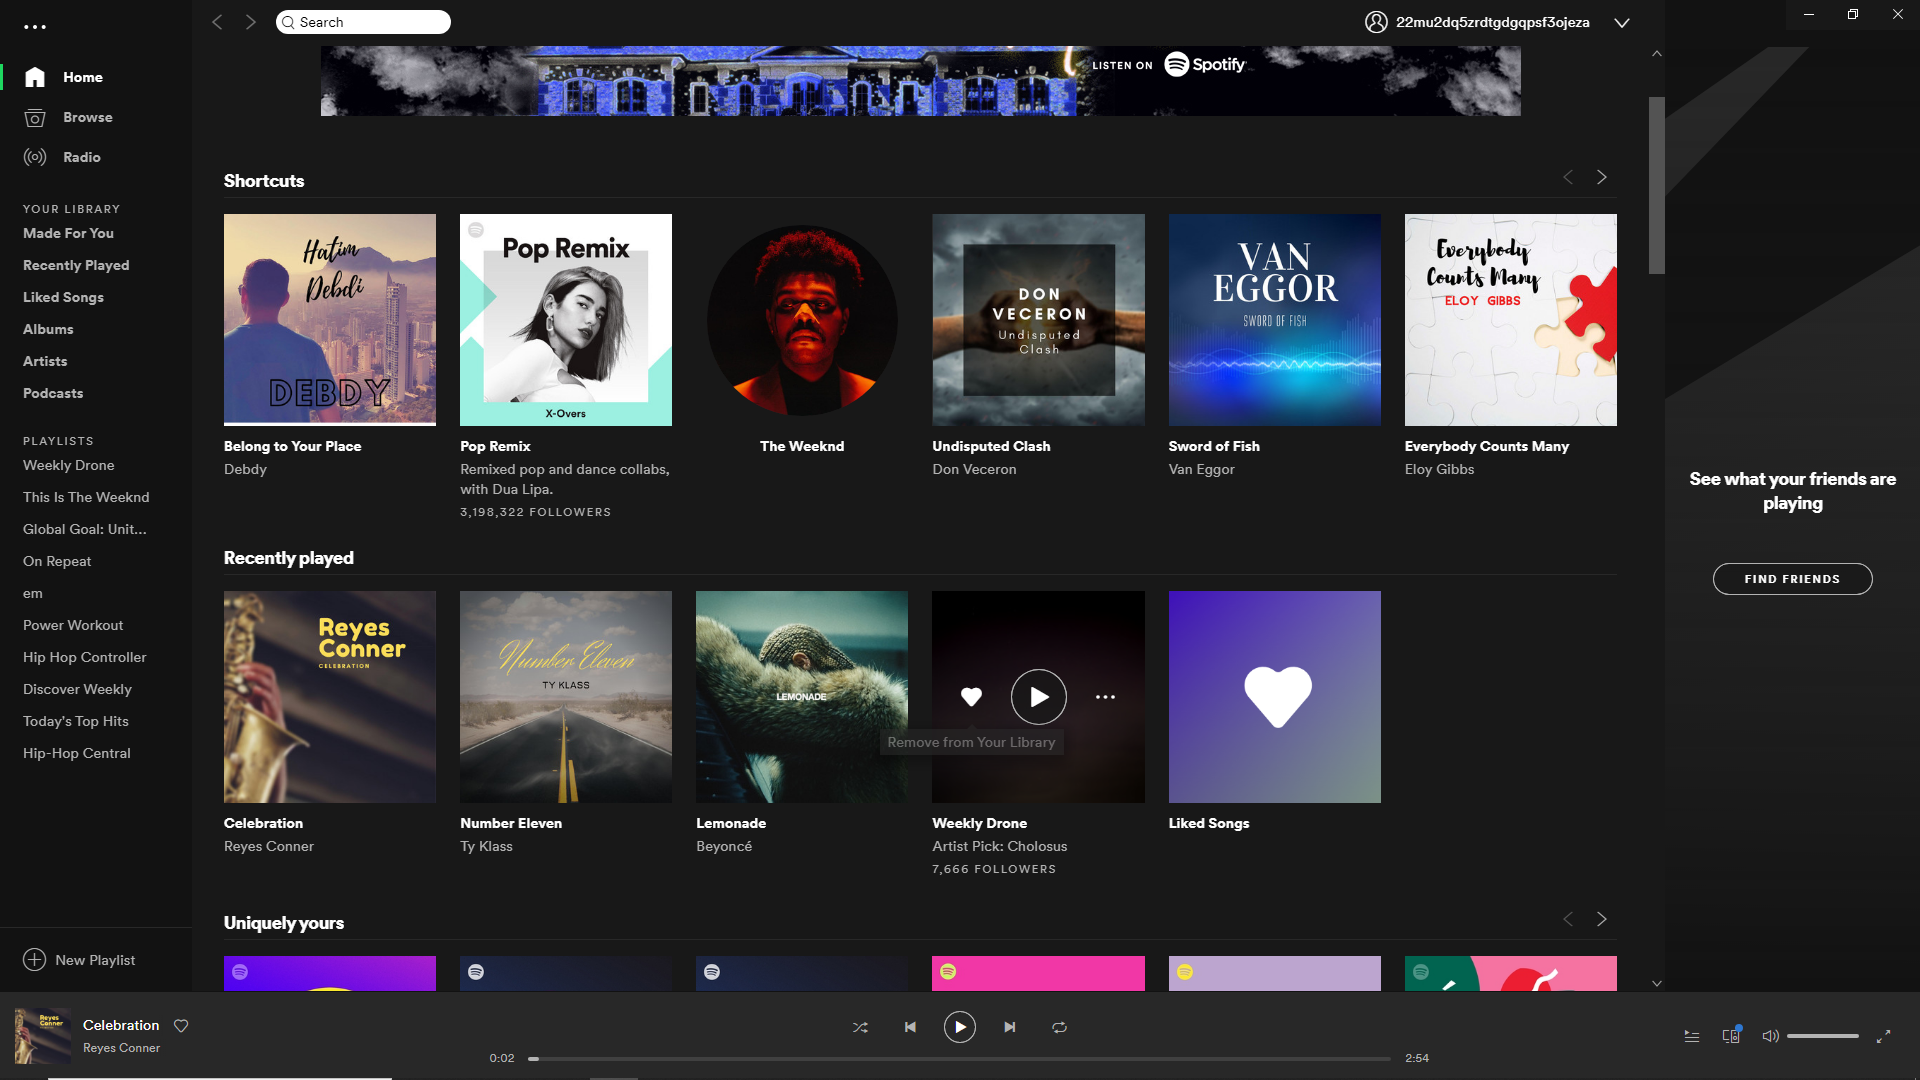Create a New Playlist
The height and width of the screenshot is (1080, 1920).
point(79,960)
